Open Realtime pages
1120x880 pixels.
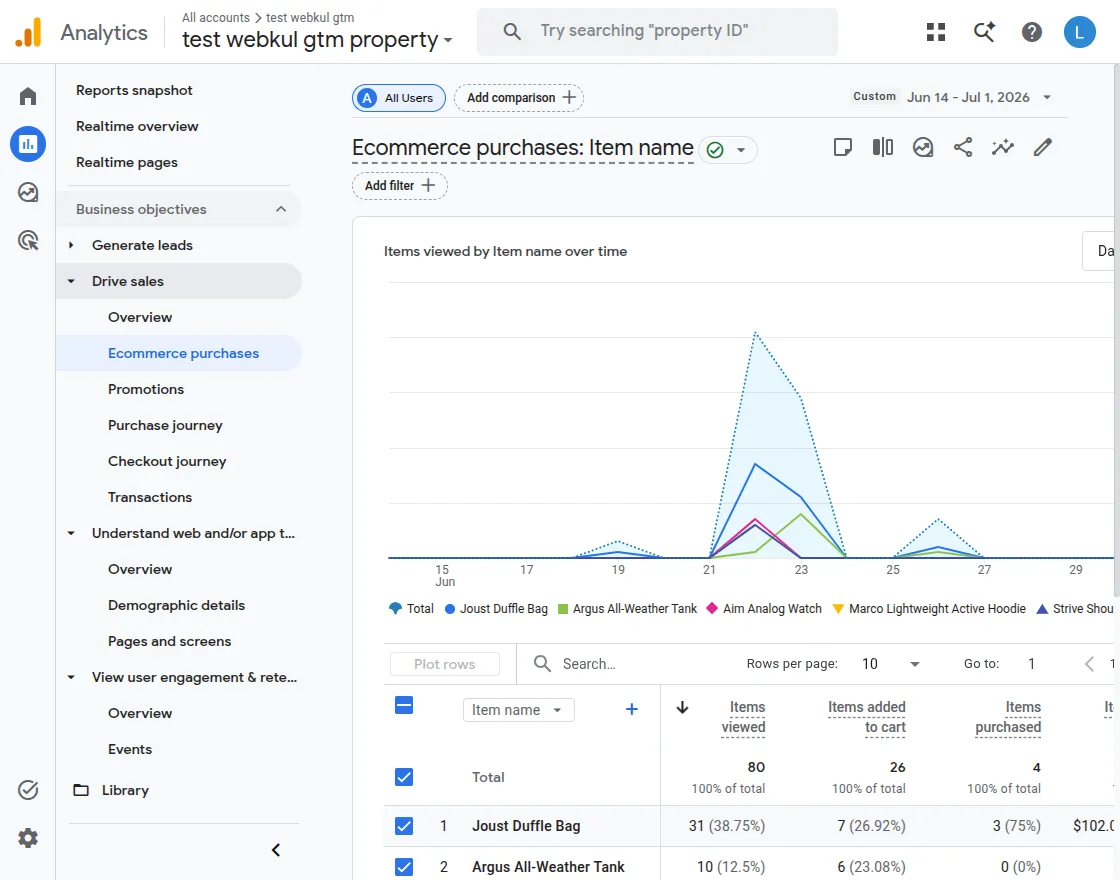(x=126, y=162)
